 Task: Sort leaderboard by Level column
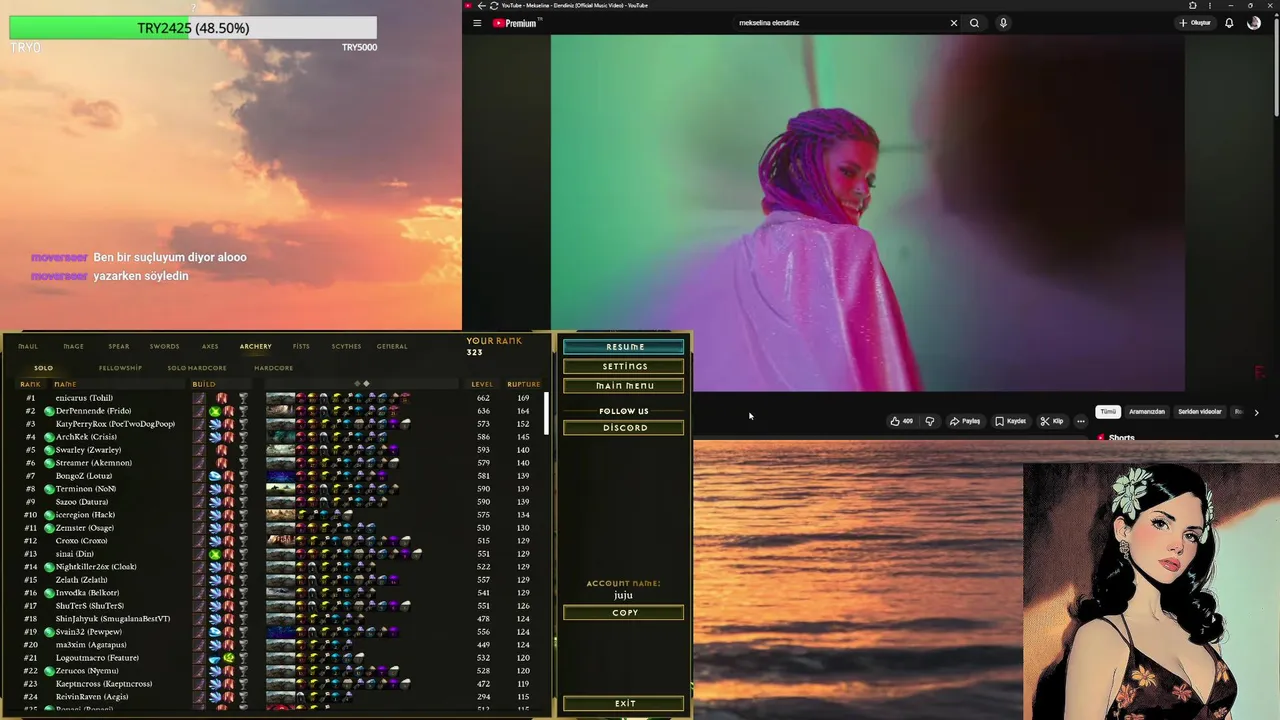tap(482, 384)
